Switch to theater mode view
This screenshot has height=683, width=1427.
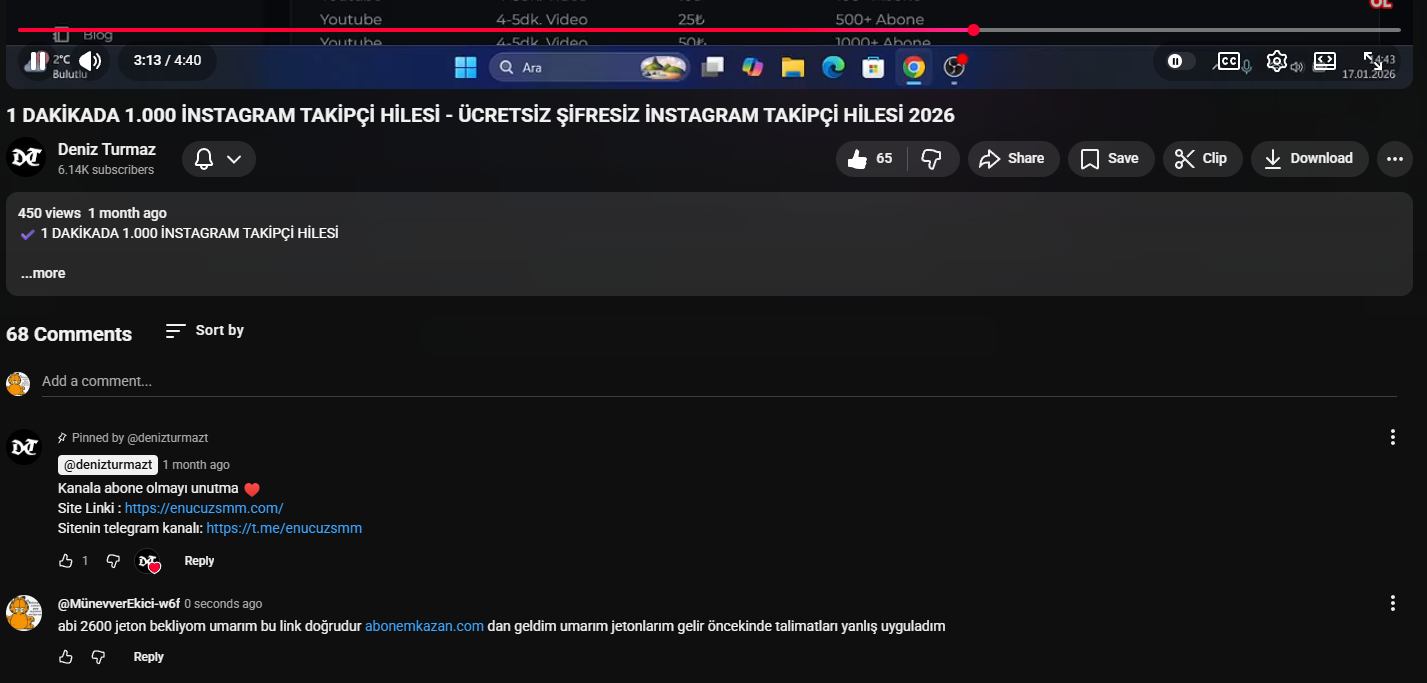coord(1325,61)
